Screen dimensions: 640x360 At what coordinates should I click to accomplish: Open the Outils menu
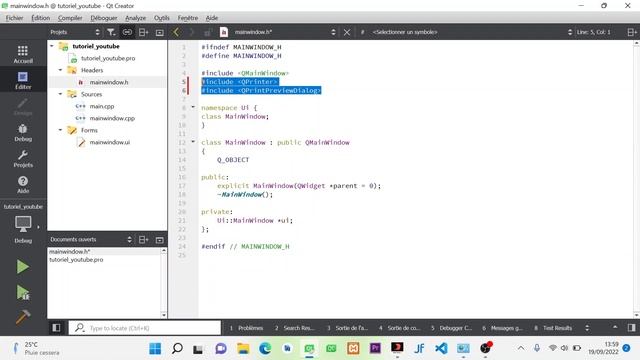coord(162,18)
